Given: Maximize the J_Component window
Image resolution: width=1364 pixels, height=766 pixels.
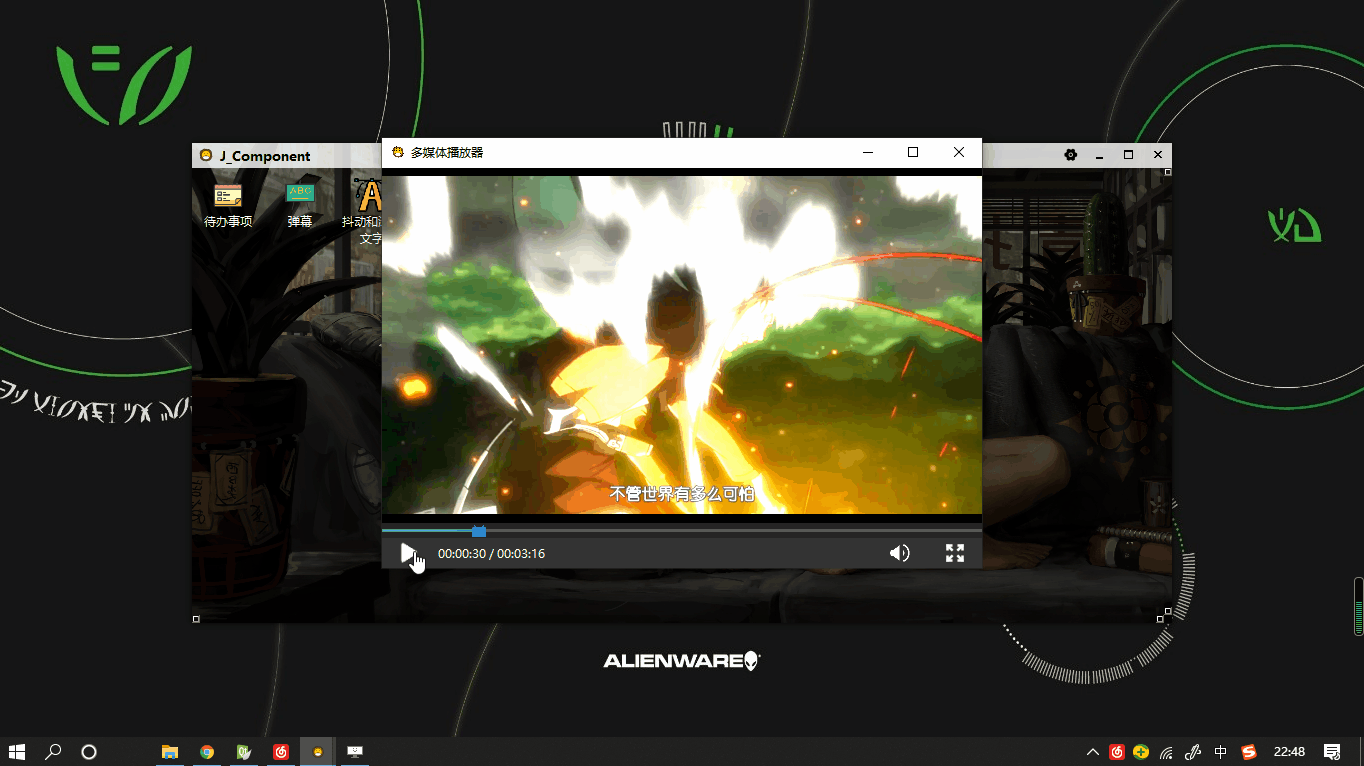Looking at the screenshot, I should [1128, 155].
